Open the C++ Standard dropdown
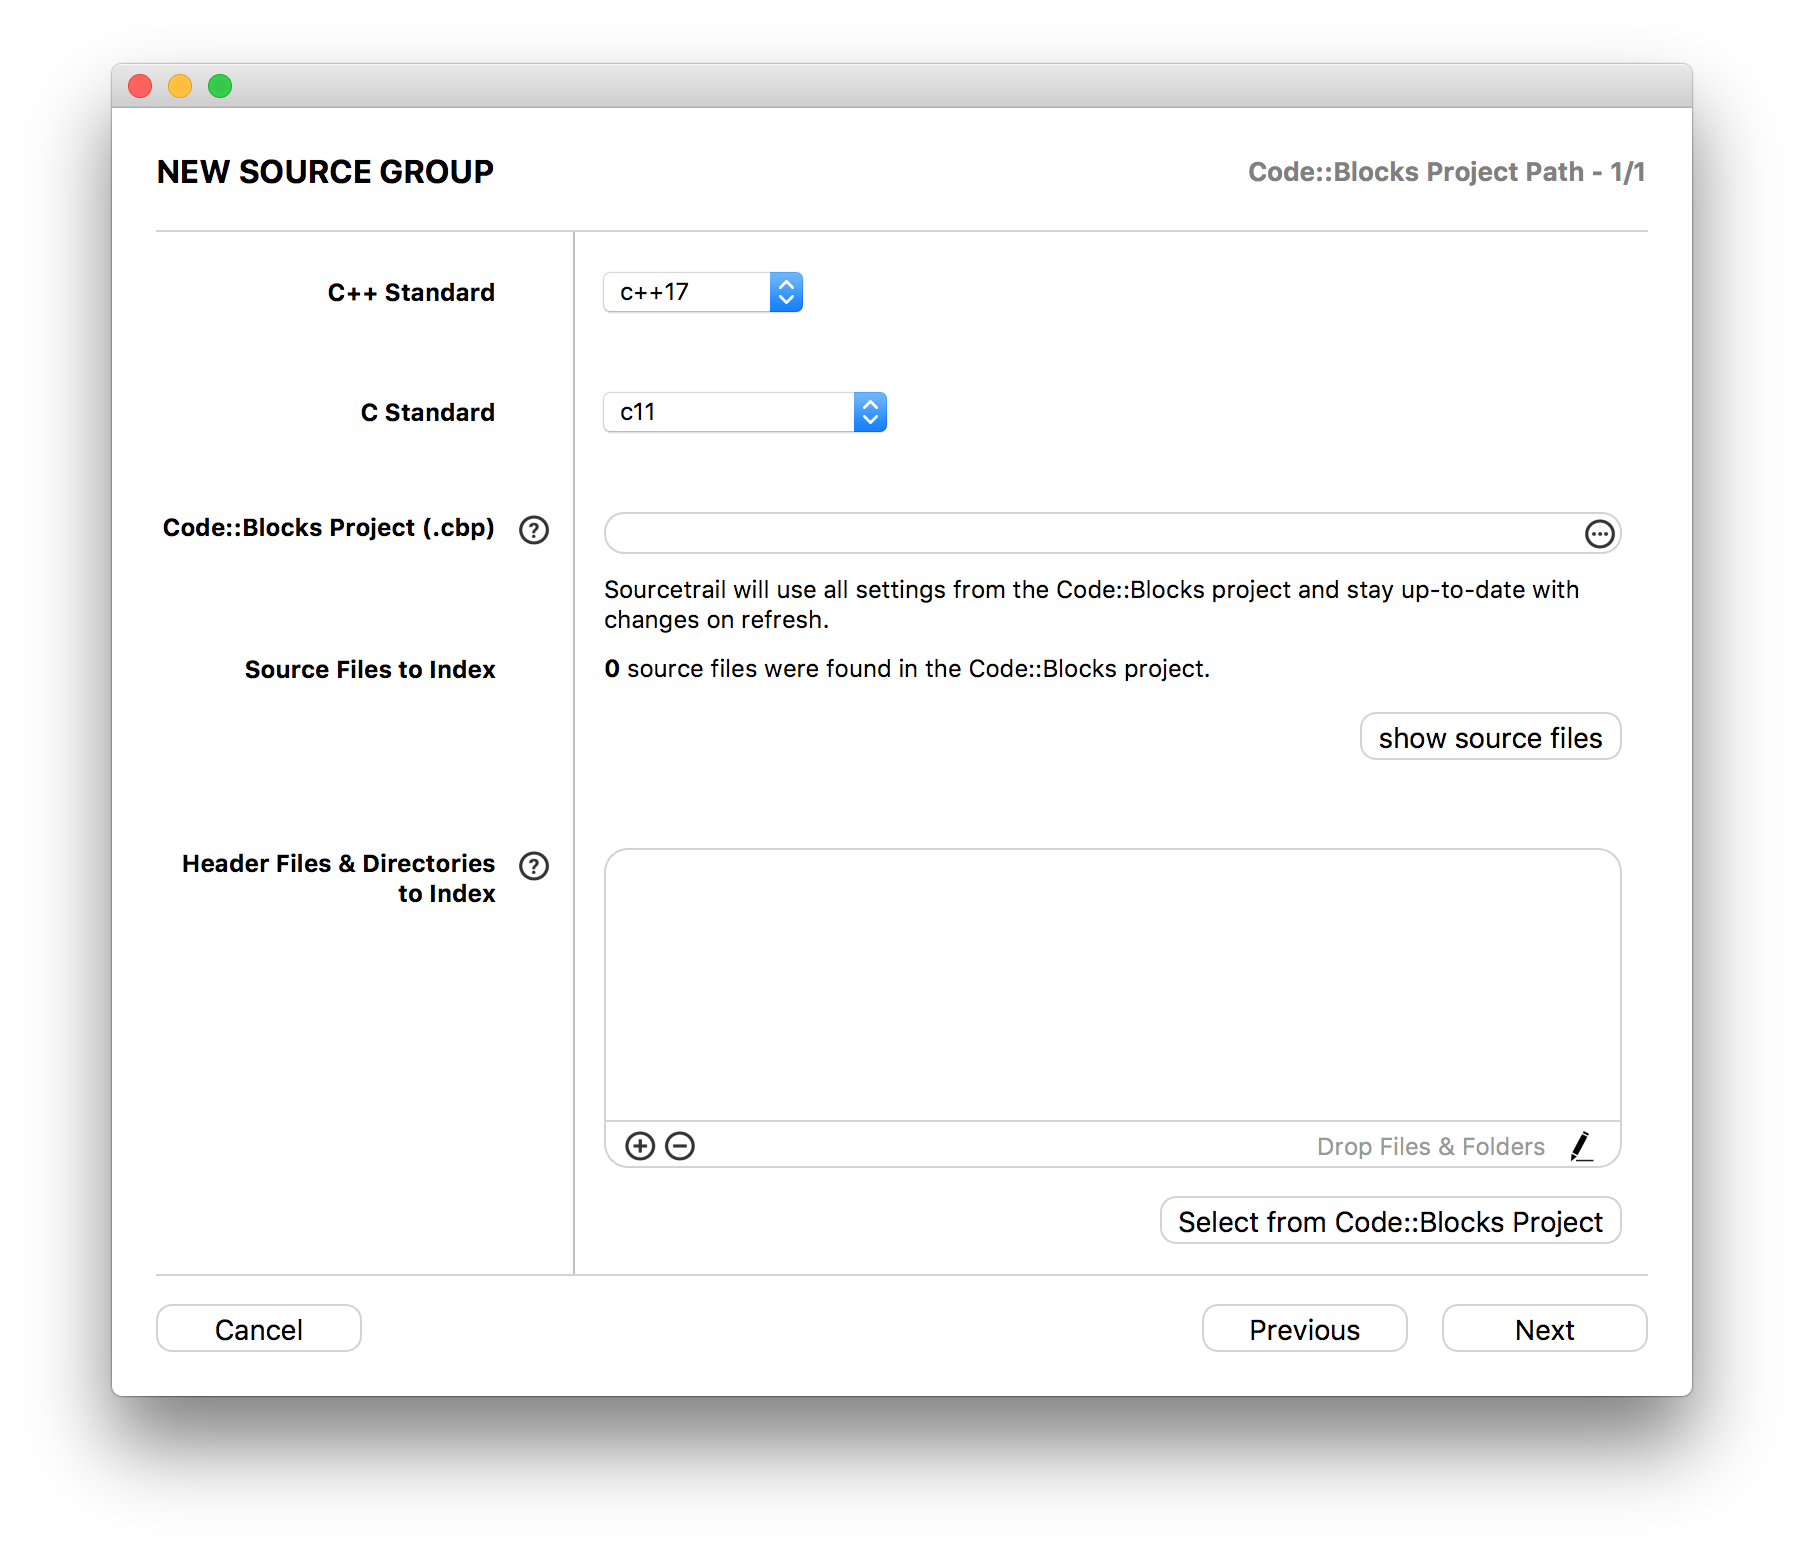The height and width of the screenshot is (1556, 1804). point(703,292)
